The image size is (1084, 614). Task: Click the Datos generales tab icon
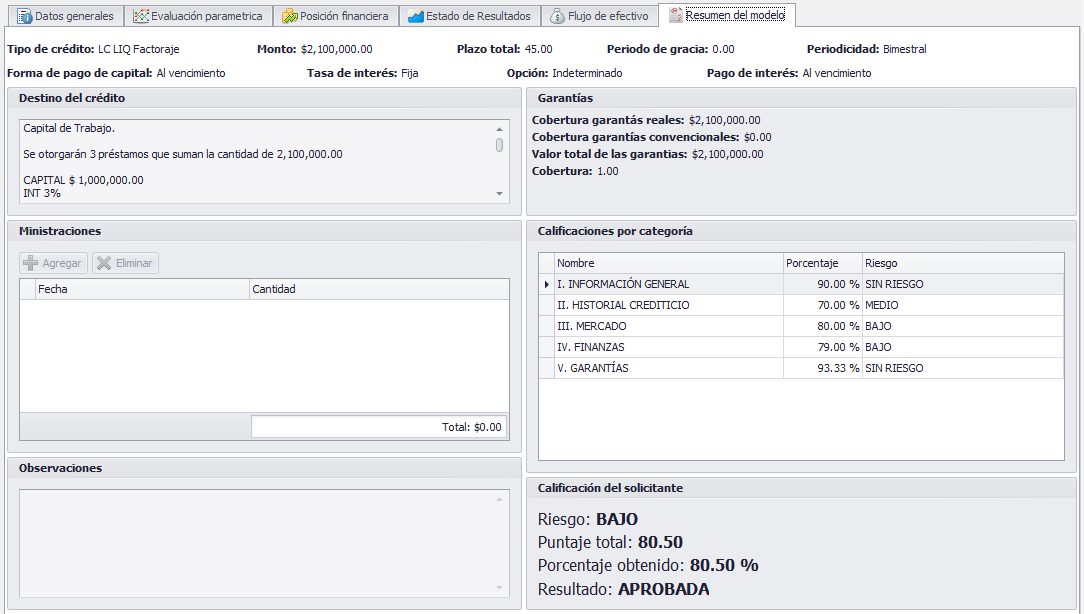tap(25, 16)
